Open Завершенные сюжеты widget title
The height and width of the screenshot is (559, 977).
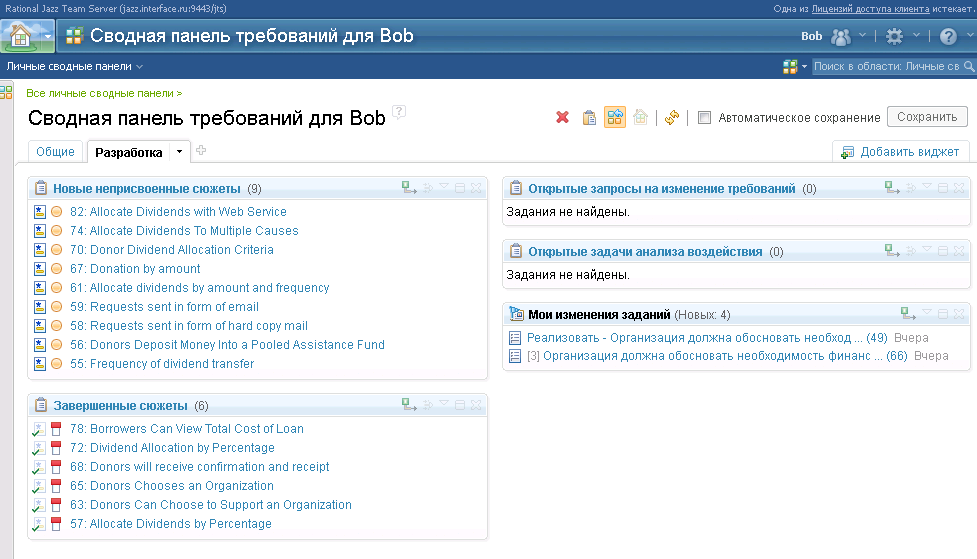pyautogui.click(x=120, y=406)
